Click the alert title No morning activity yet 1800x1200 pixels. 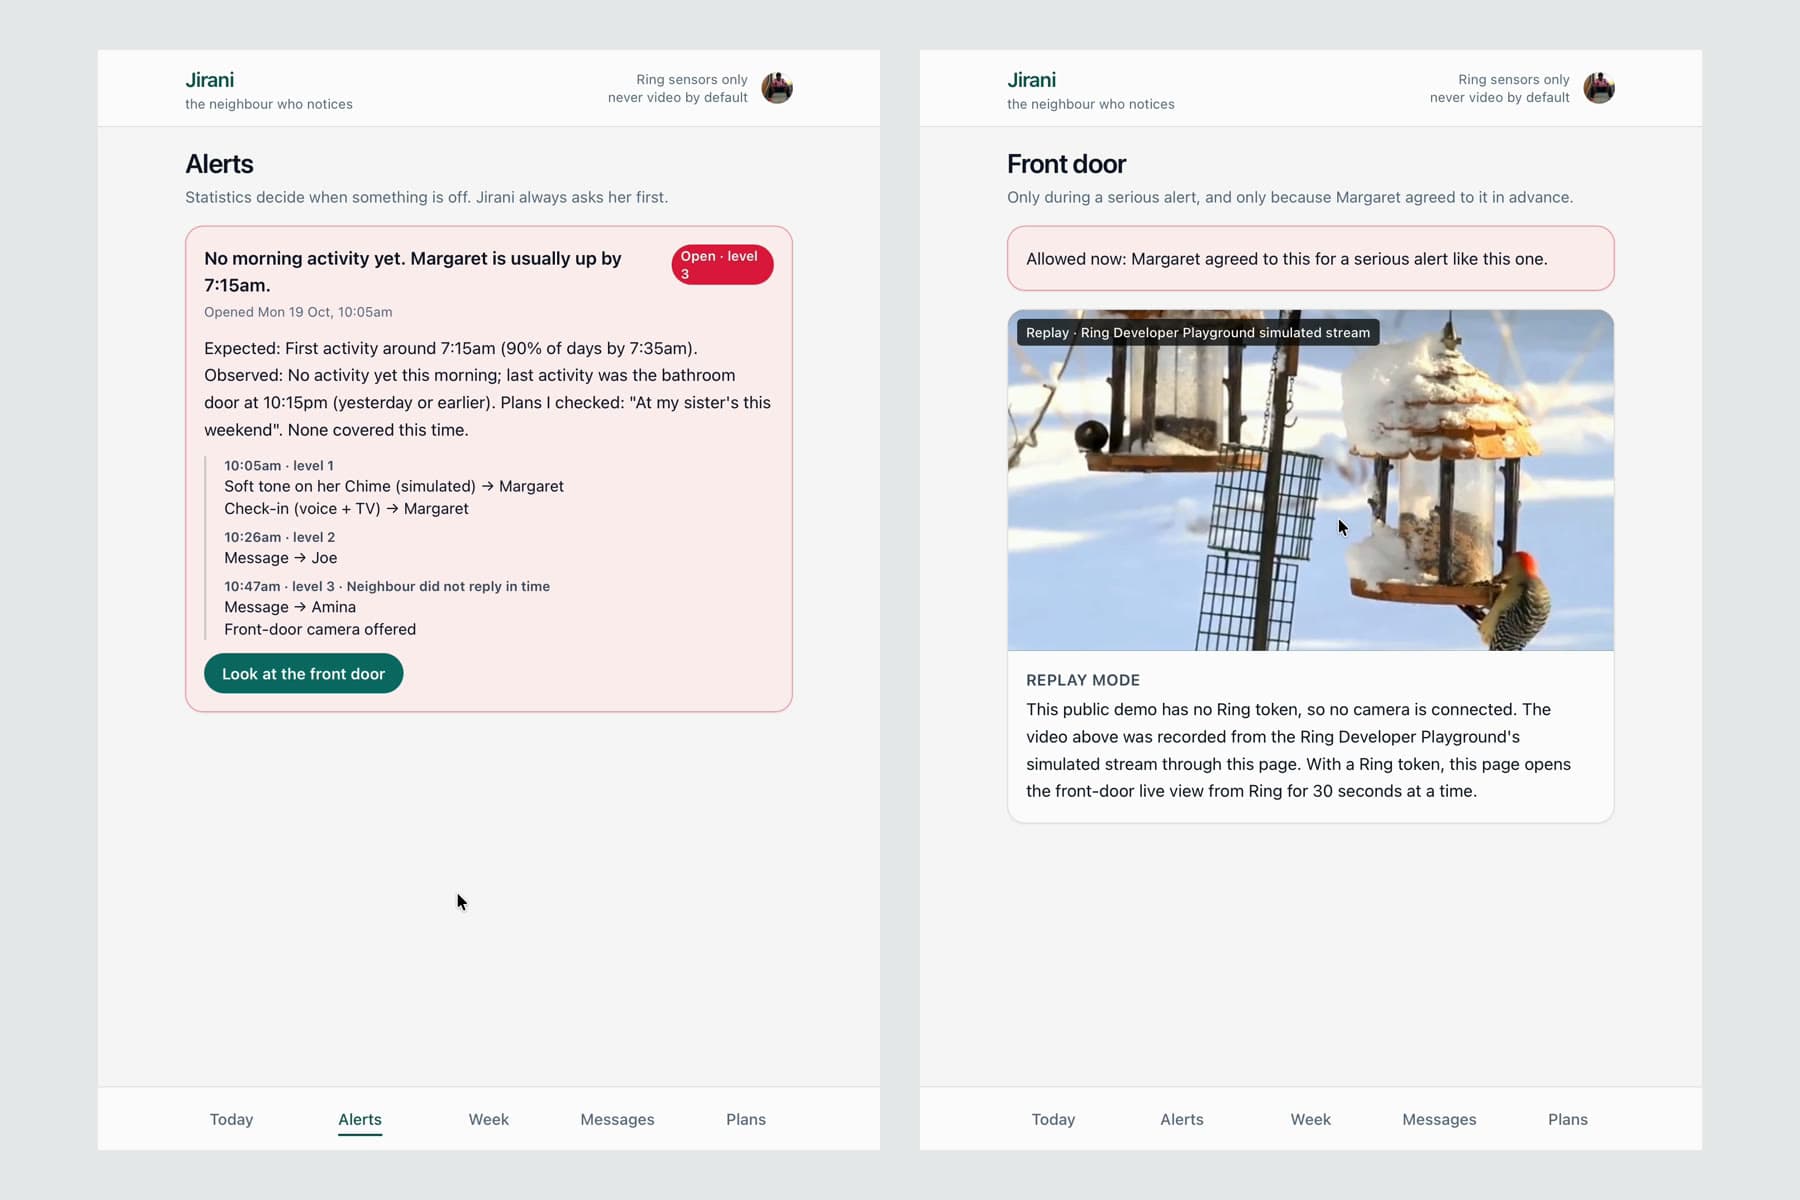click(x=413, y=271)
